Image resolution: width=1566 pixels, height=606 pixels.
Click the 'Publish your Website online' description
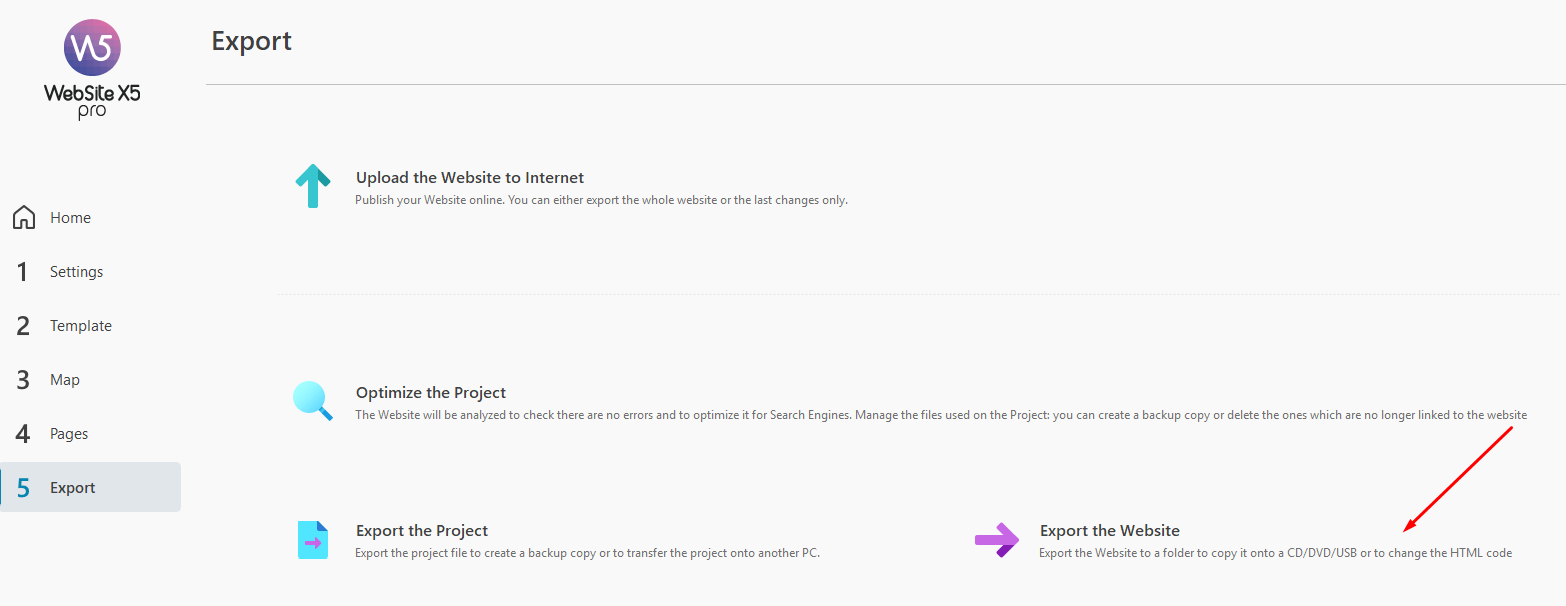point(601,200)
